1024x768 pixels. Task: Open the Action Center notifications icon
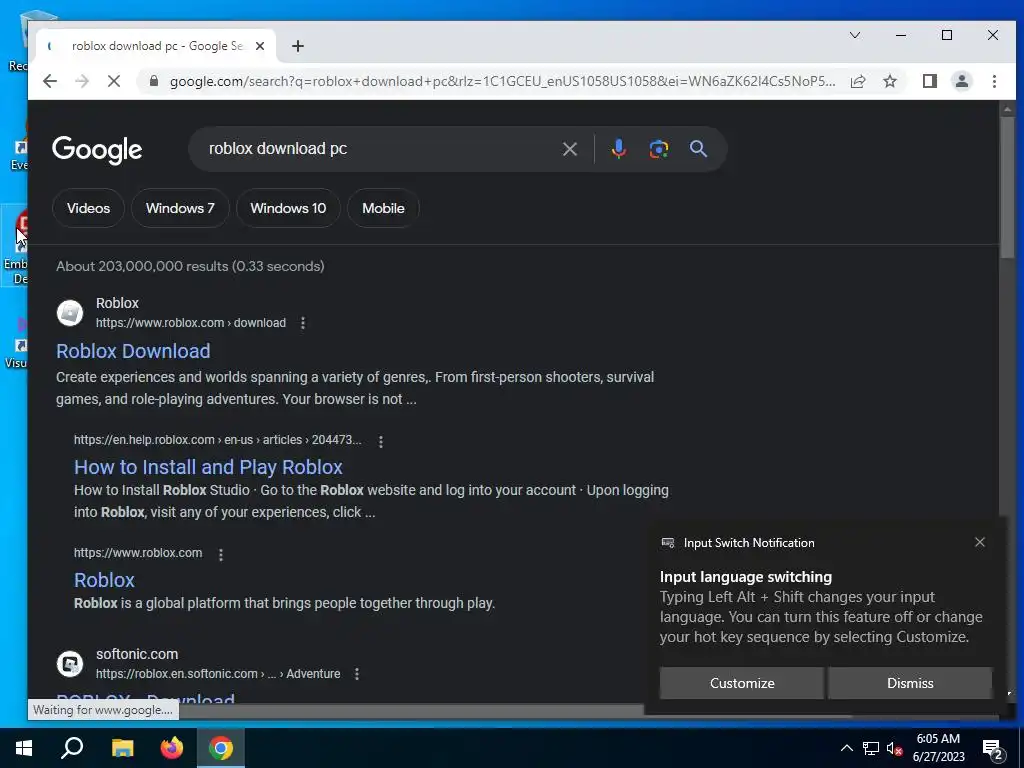pos(993,748)
